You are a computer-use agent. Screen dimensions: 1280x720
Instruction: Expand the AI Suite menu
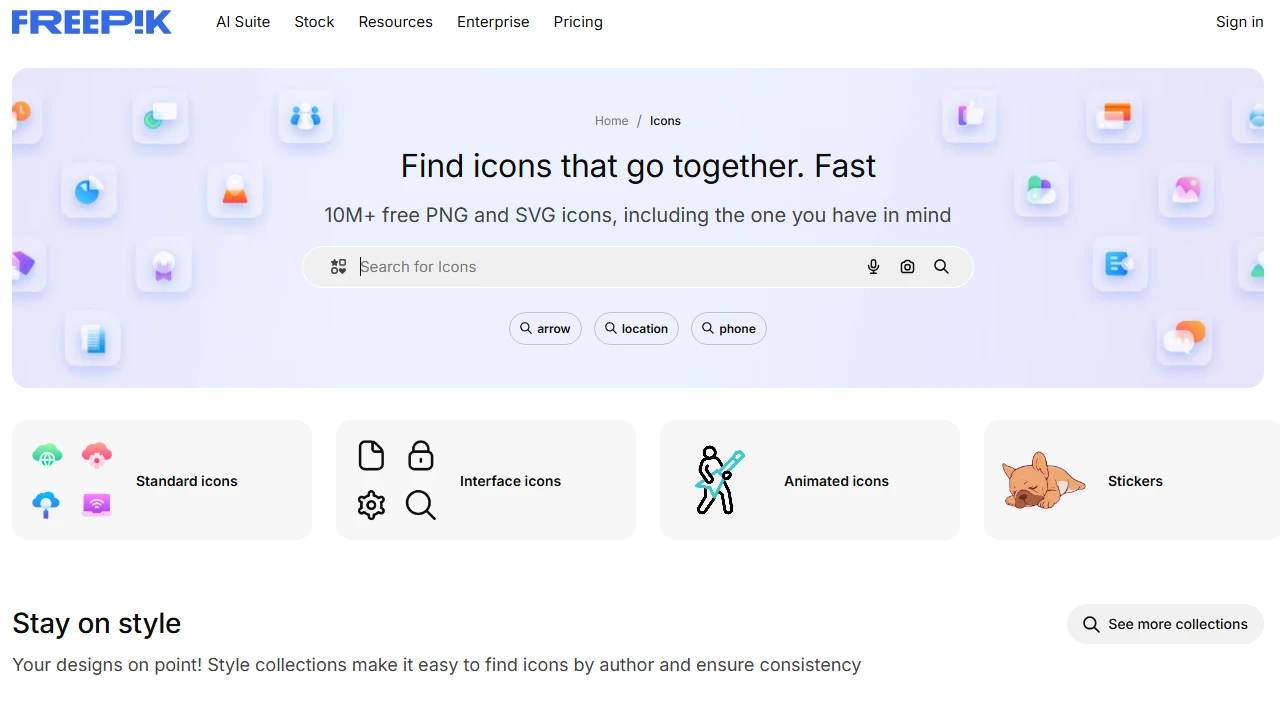[x=243, y=21]
